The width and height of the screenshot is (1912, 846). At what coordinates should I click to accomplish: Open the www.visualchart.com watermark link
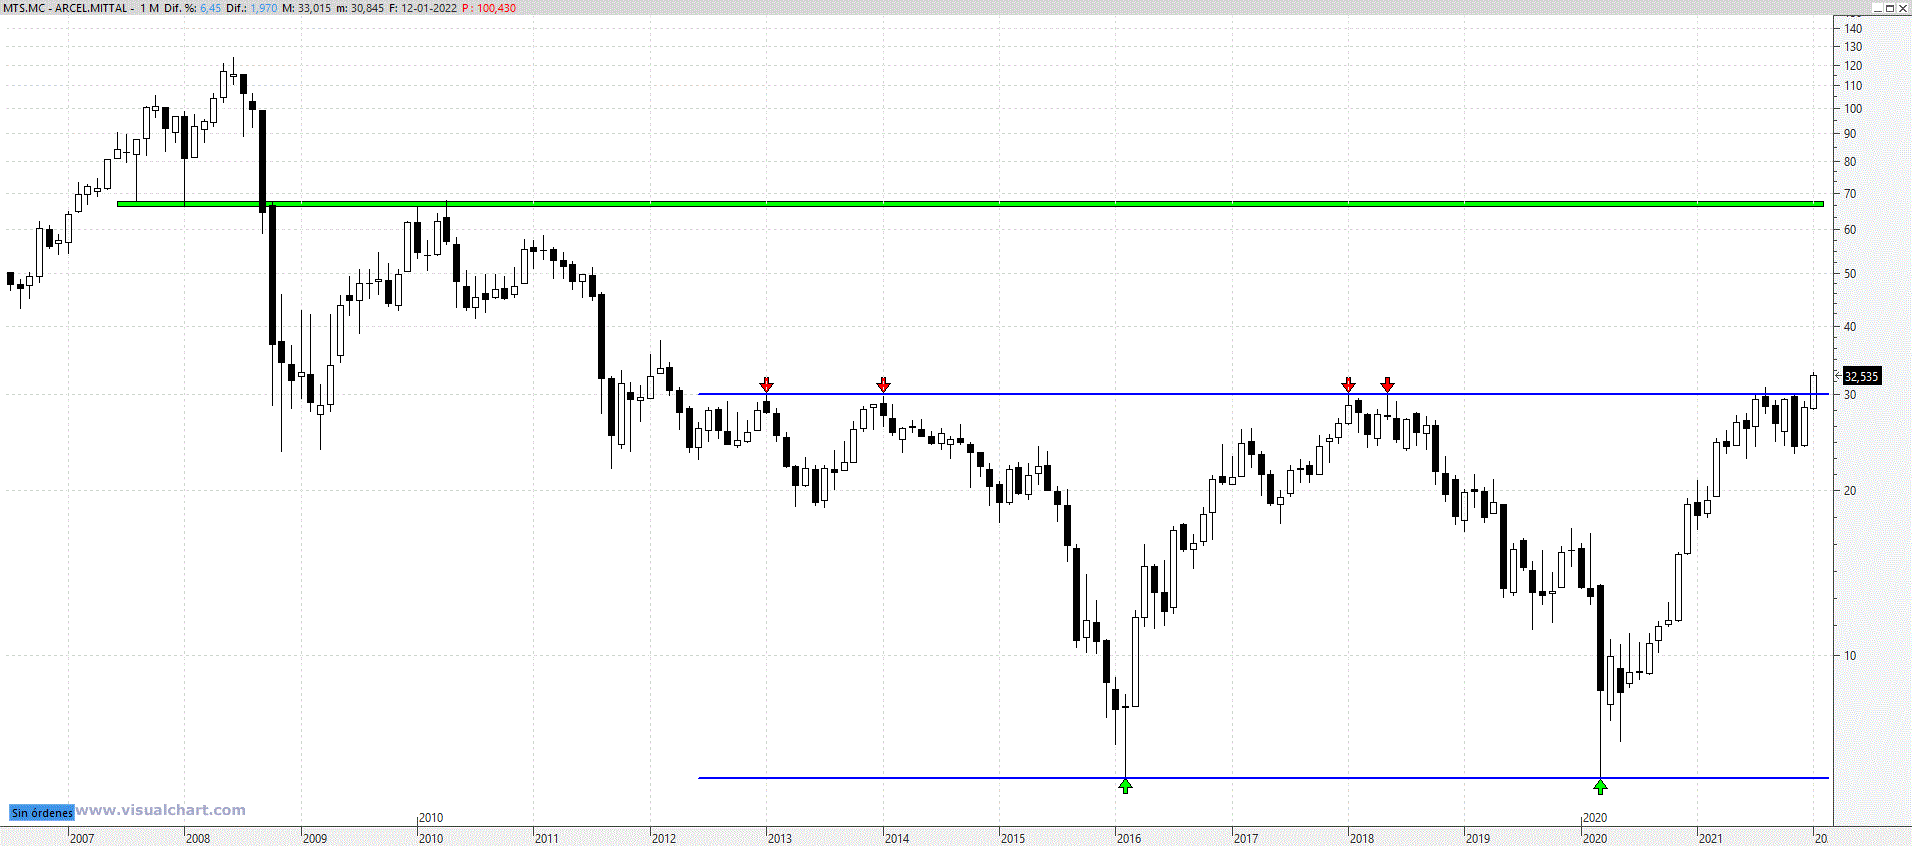click(x=161, y=810)
